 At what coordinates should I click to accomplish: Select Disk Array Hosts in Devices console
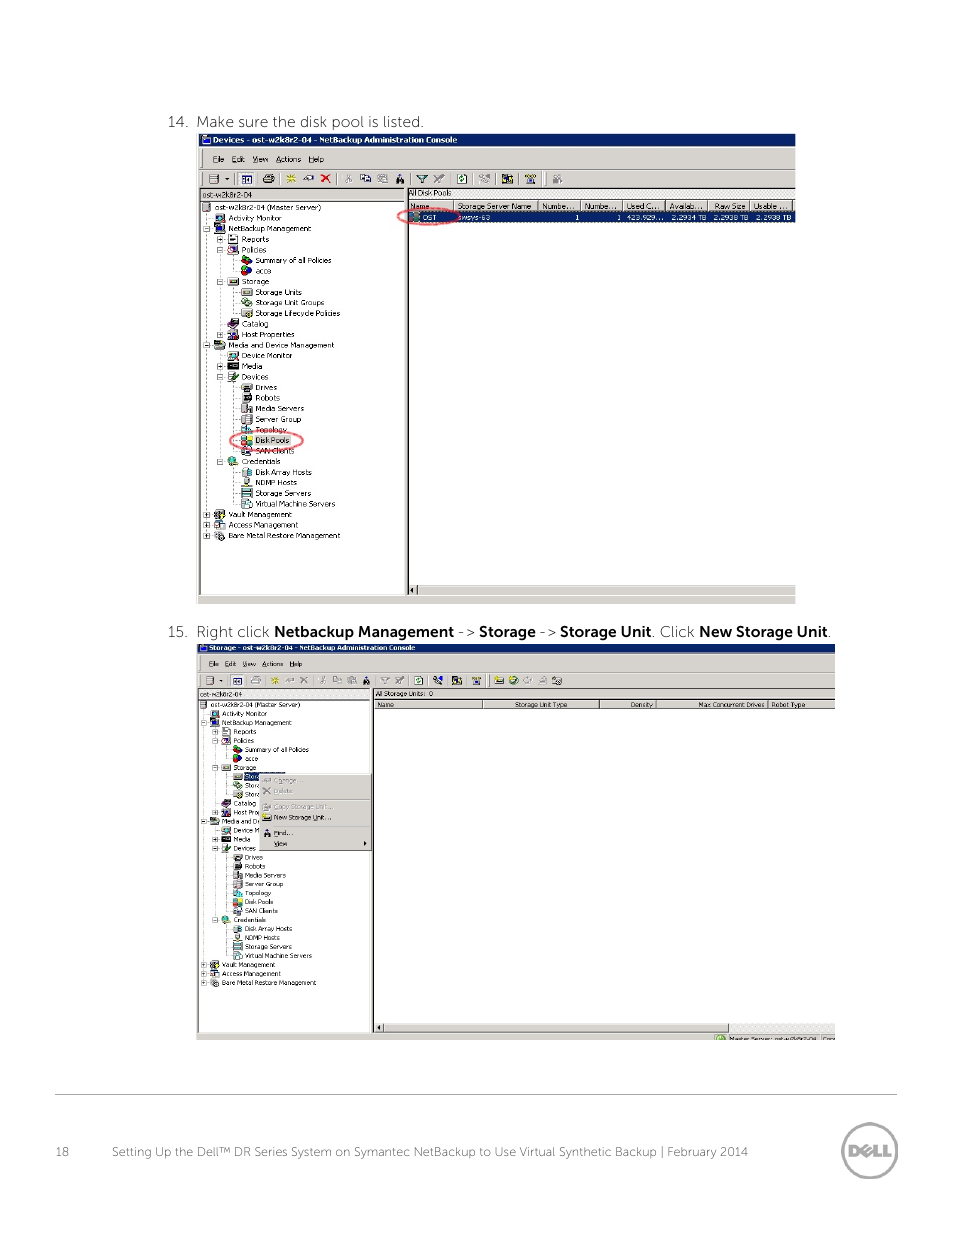283,473
